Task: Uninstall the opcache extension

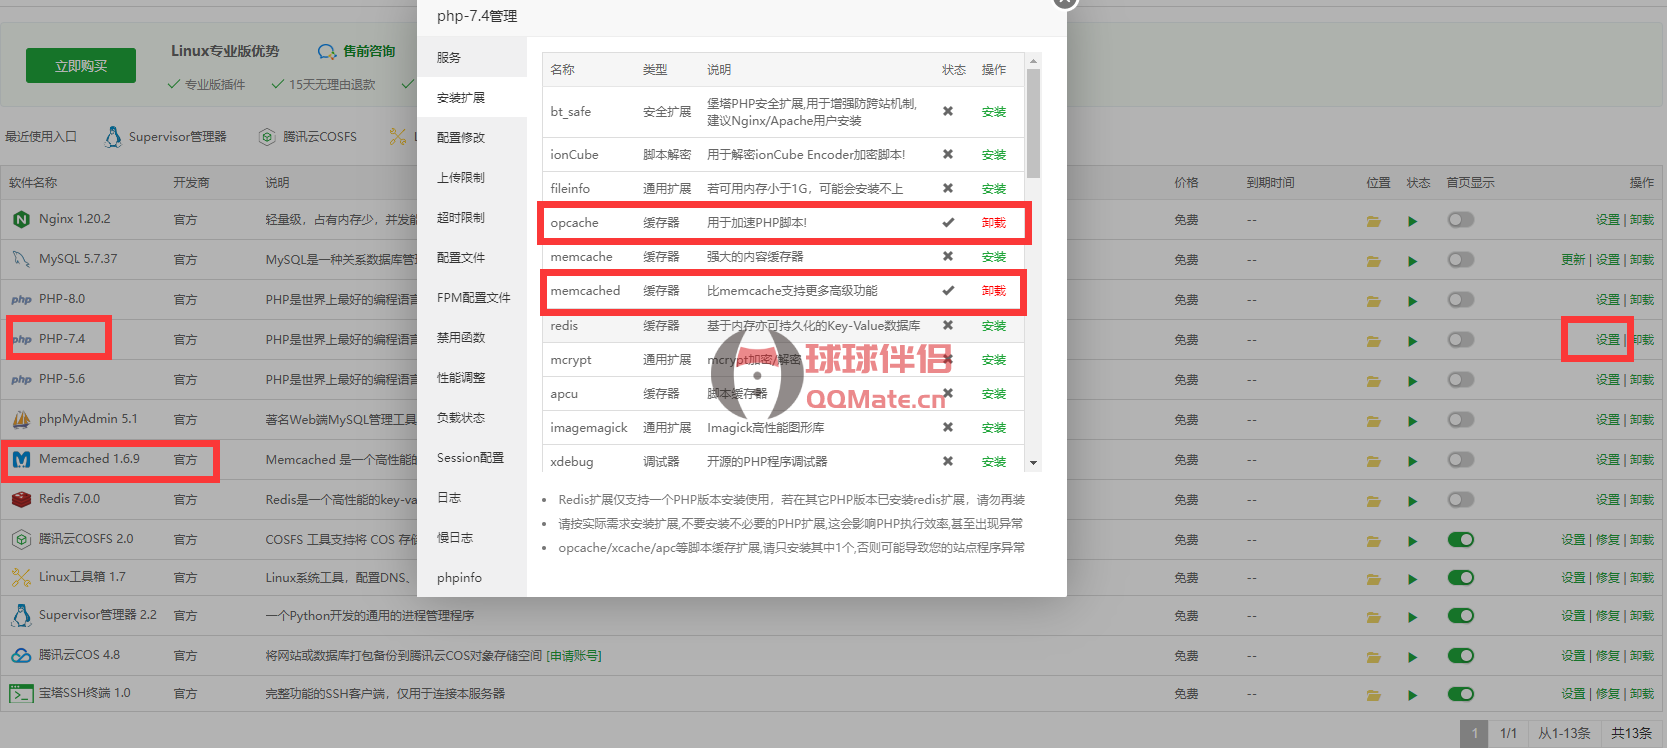Action: 994,223
